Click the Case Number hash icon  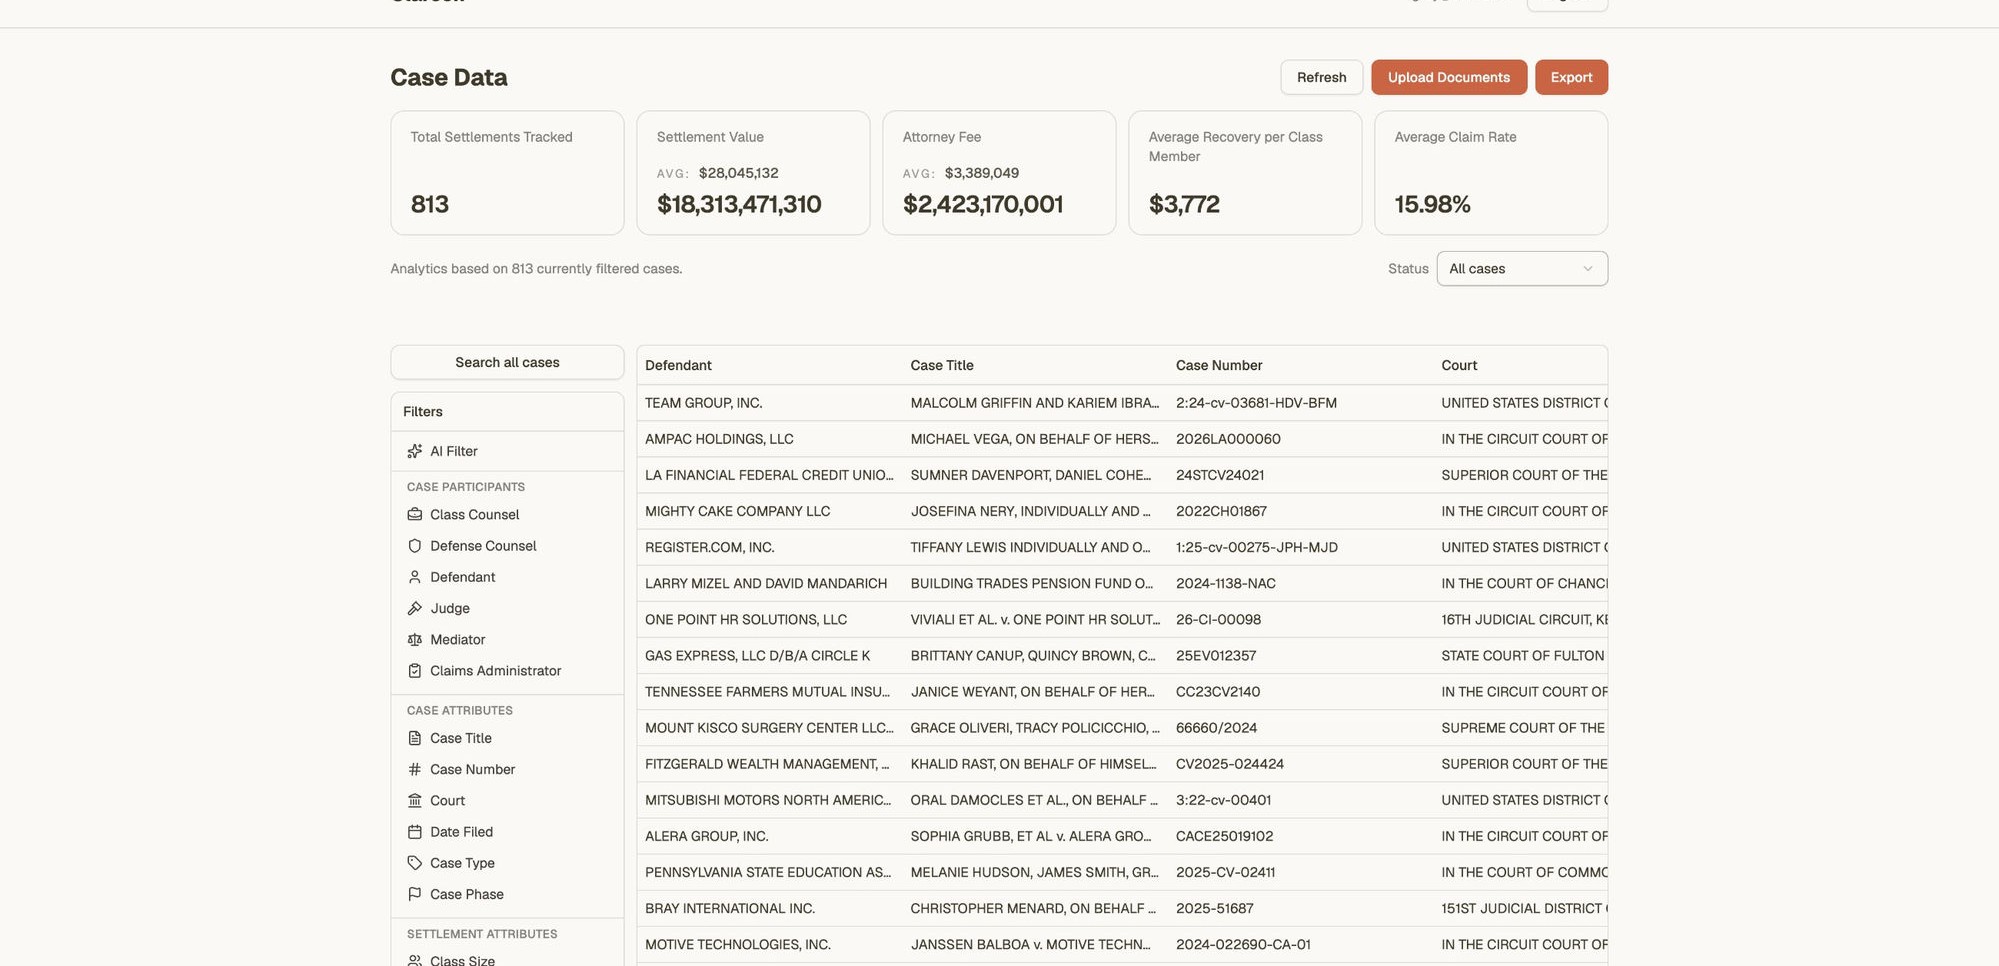coord(414,769)
